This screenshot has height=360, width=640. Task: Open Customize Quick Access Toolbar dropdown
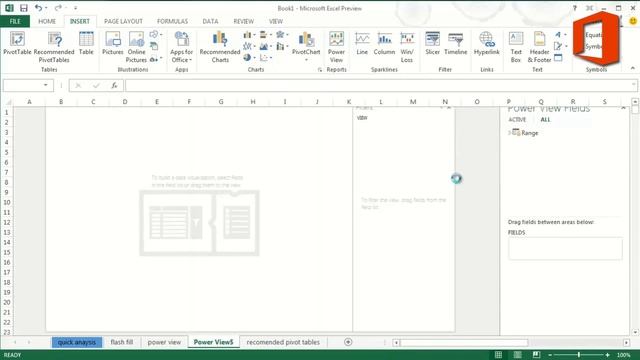tap(76, 8)
